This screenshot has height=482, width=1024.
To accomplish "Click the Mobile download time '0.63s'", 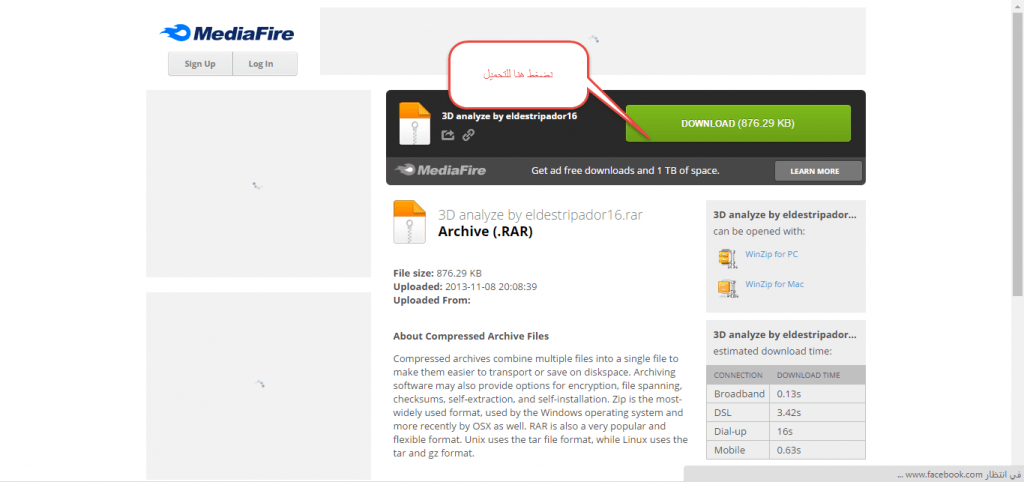I will tap(789, 450).
